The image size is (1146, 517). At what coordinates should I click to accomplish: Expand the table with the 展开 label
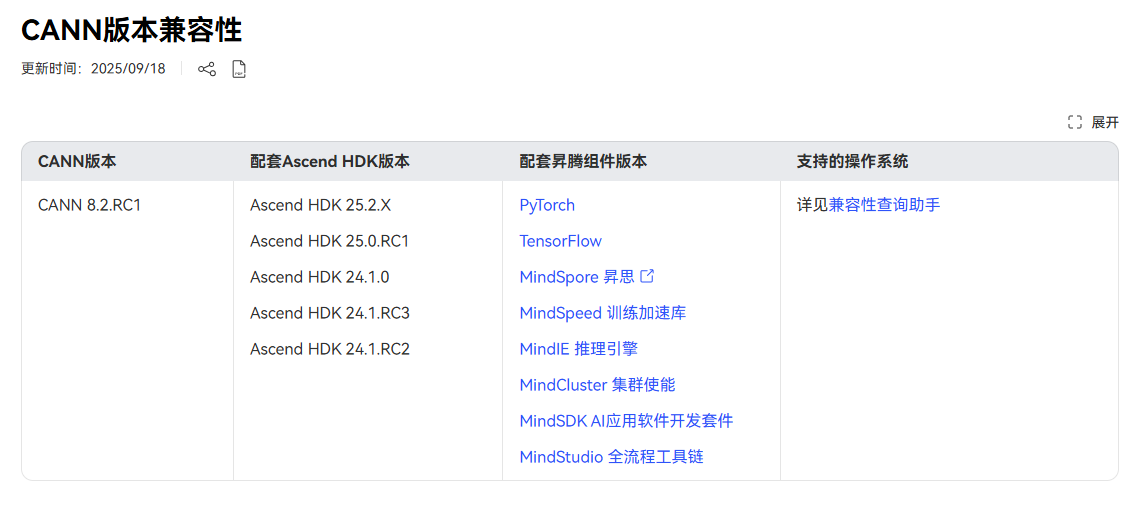click(1105, 122)
